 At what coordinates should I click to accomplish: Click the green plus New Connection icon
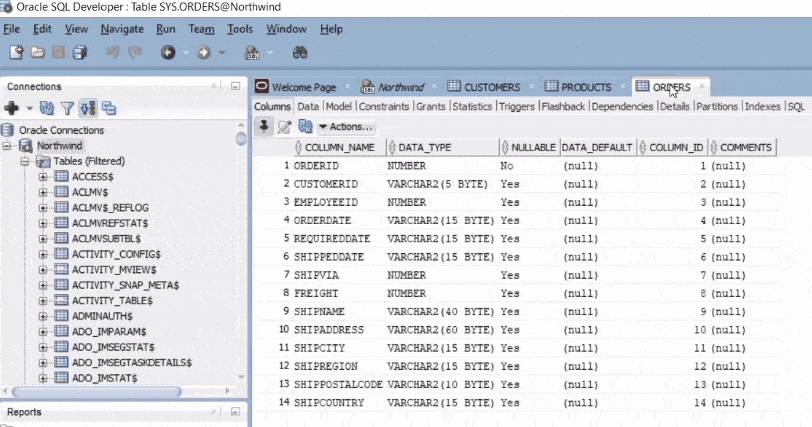pos(11,108)
